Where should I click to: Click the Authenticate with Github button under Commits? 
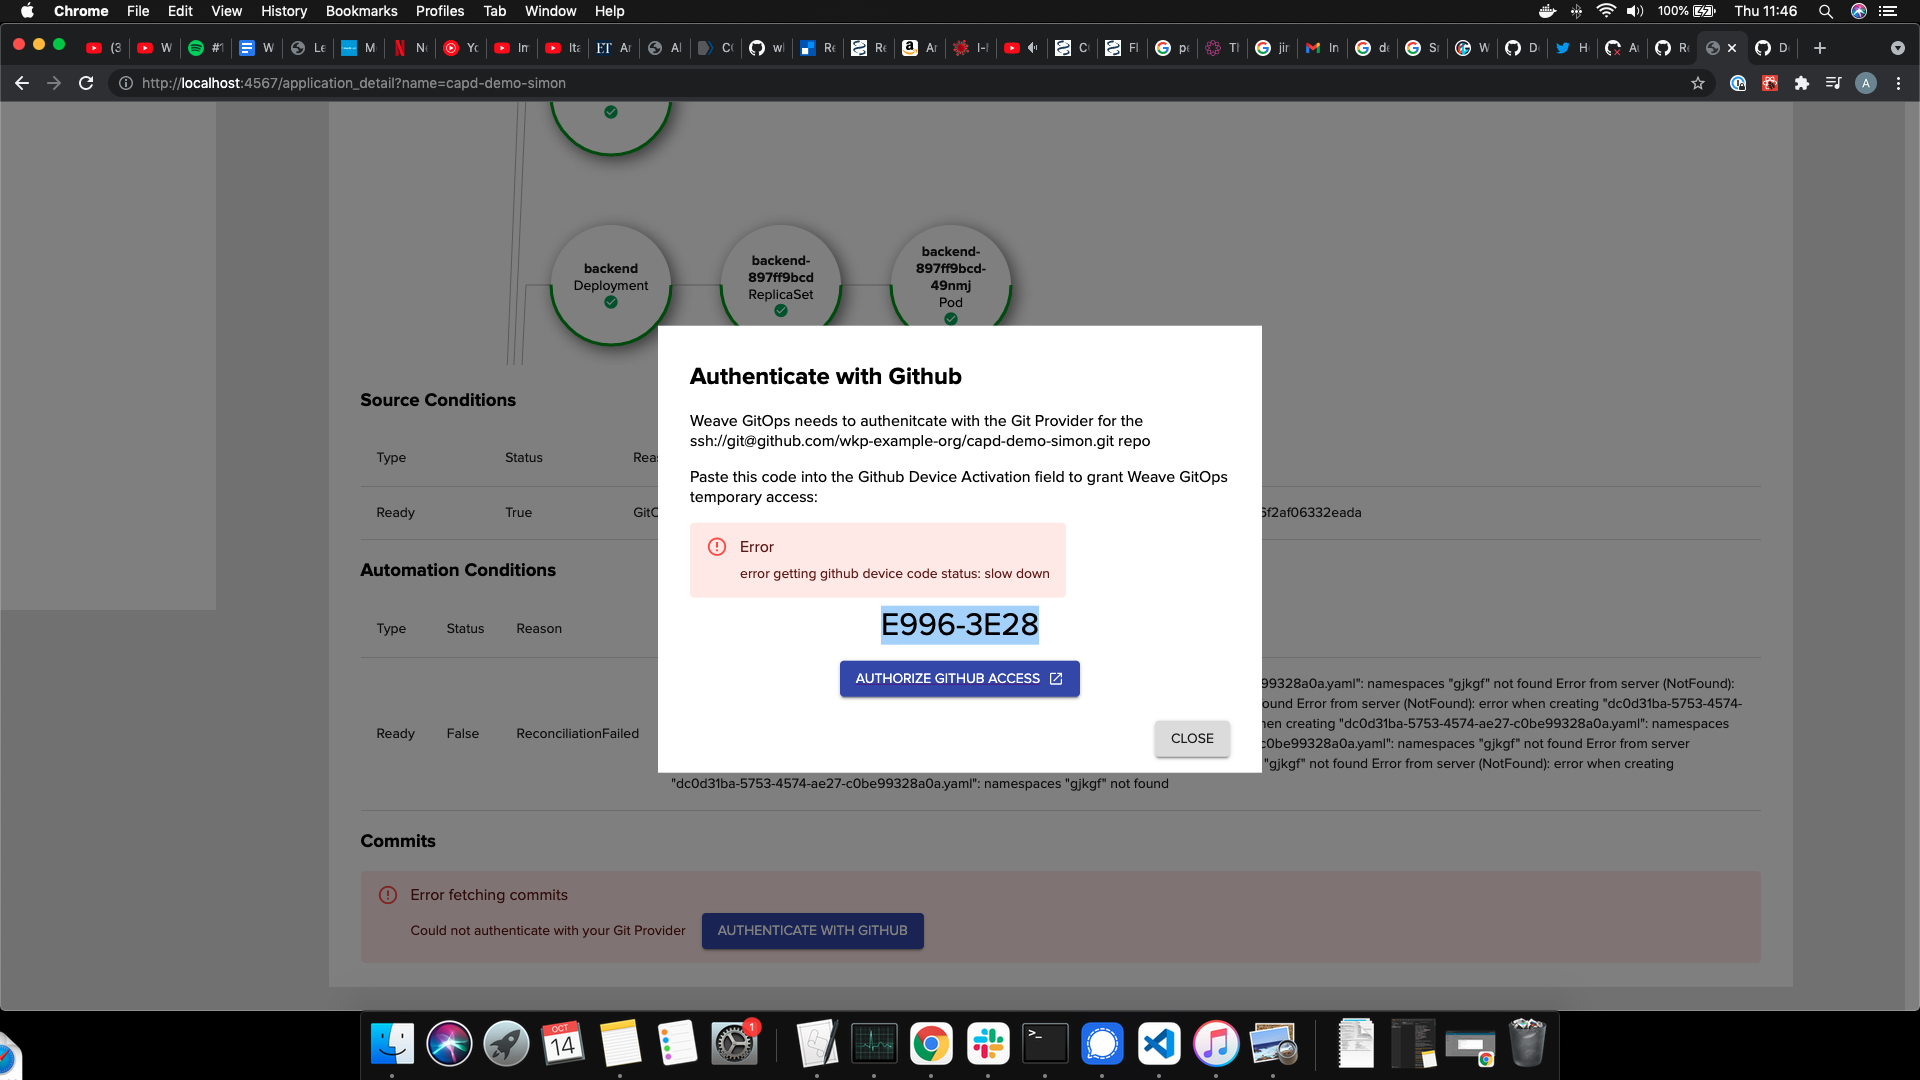pyautogui.click(x=812, y=930)
